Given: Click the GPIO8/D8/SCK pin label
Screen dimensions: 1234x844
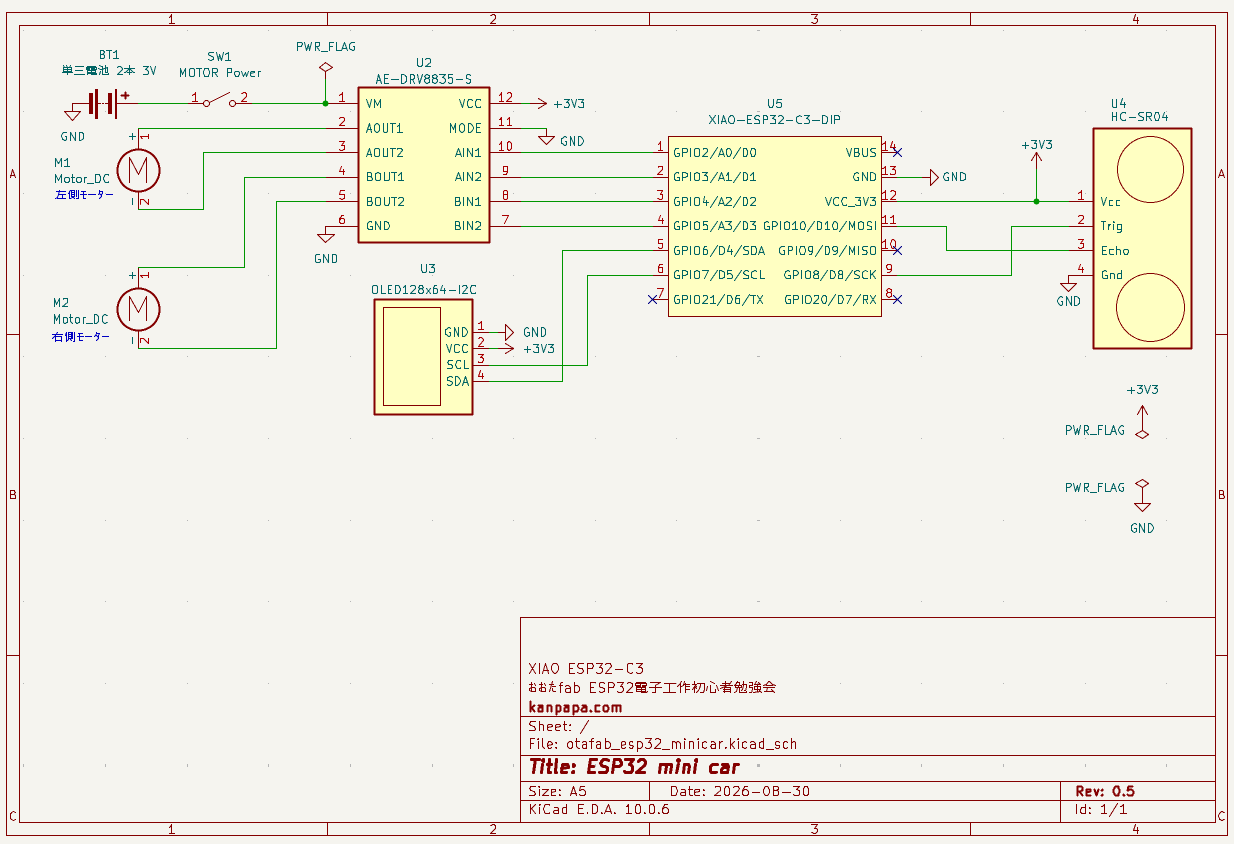Looking at the screenshot, I should tap(830, 274).
